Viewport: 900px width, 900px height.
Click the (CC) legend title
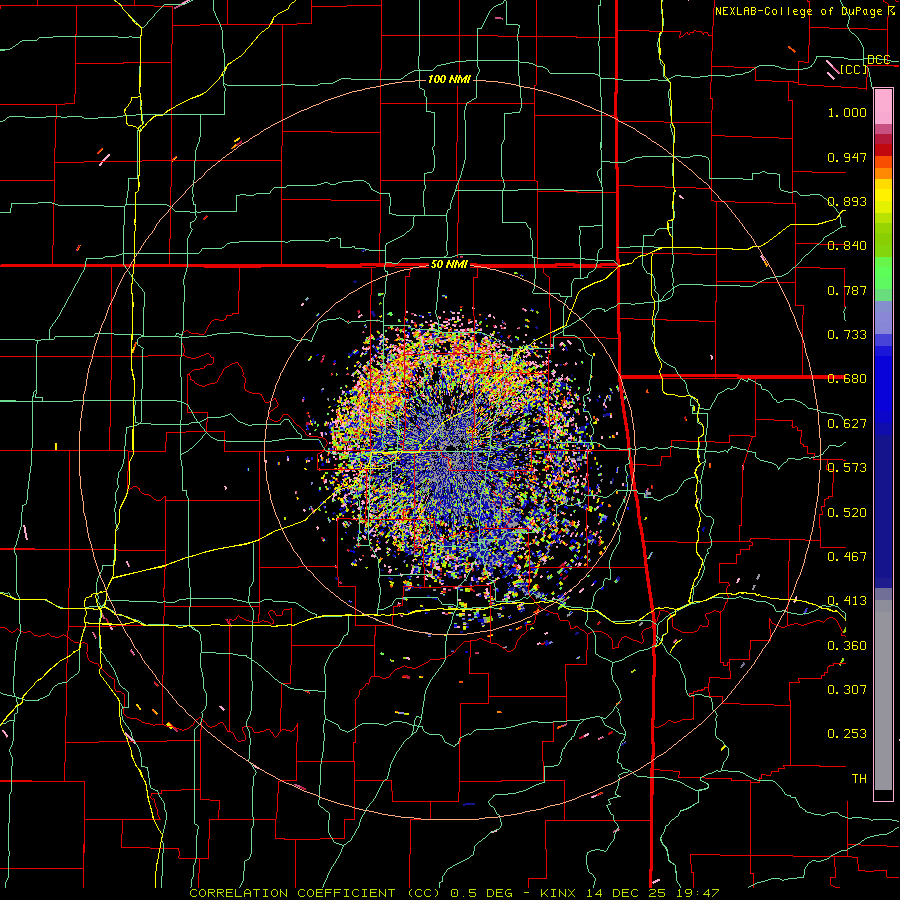point(854,69)
